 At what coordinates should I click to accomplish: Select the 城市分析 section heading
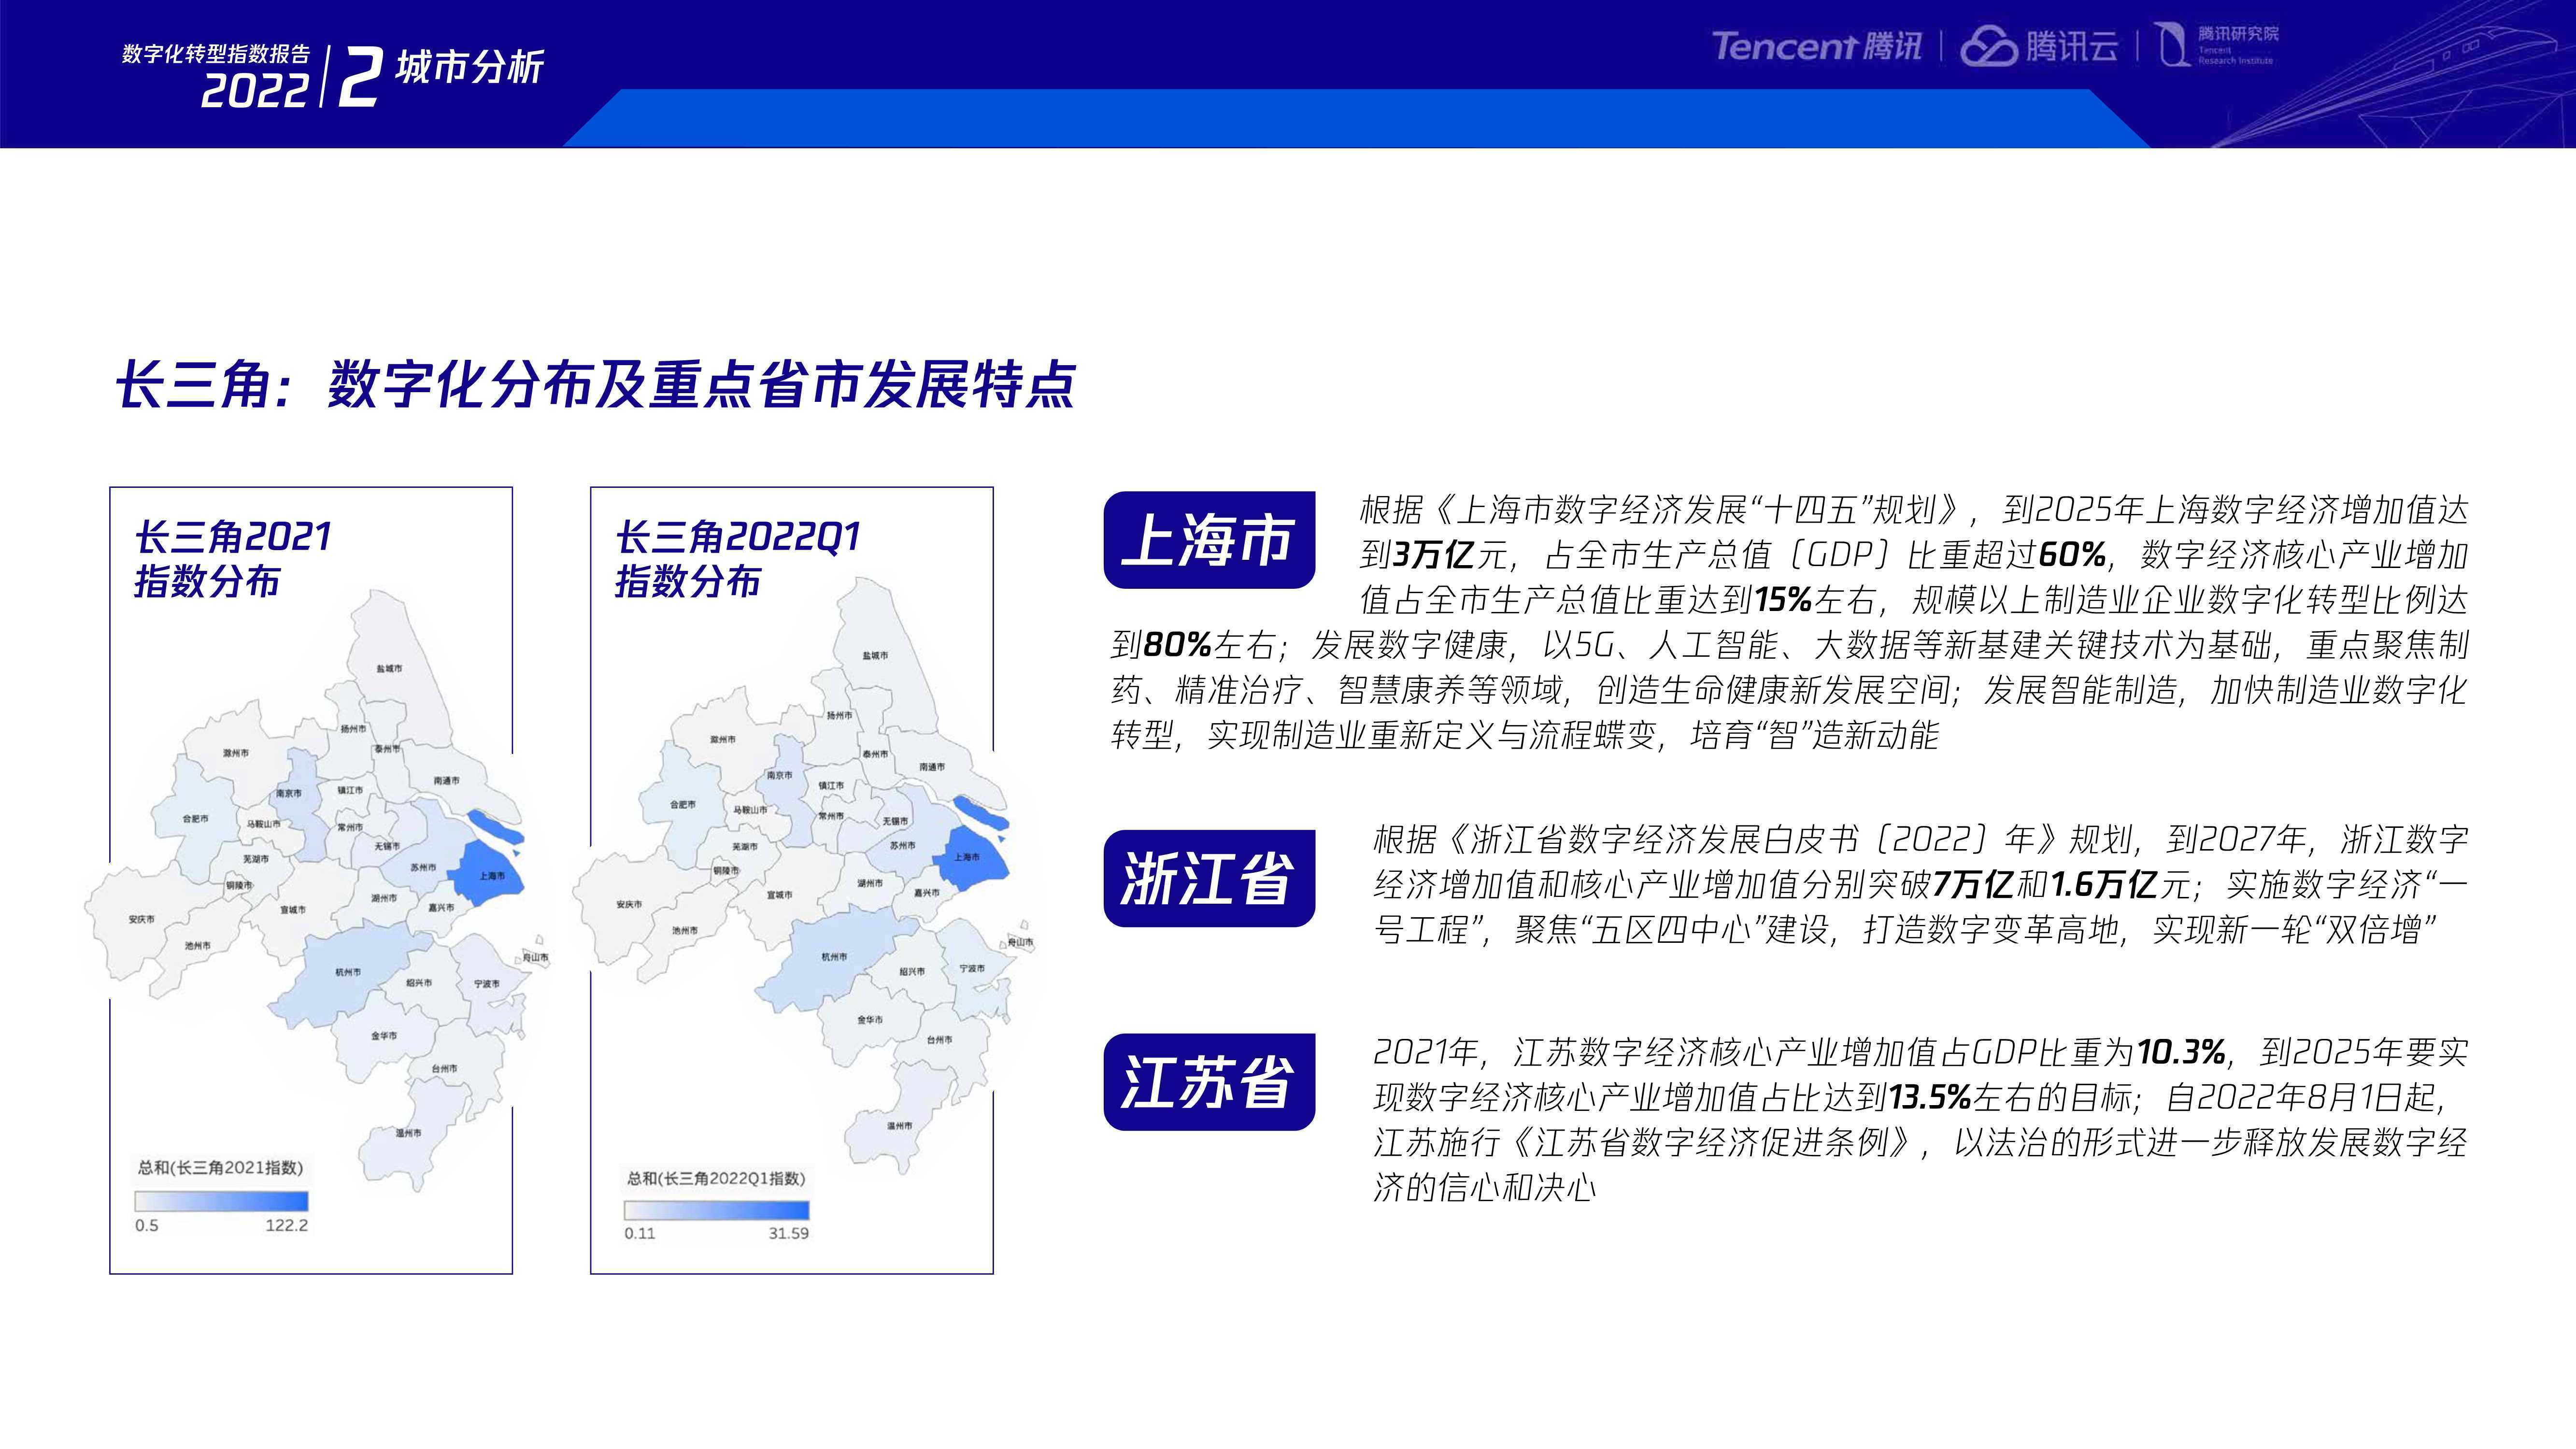point(469,67)
